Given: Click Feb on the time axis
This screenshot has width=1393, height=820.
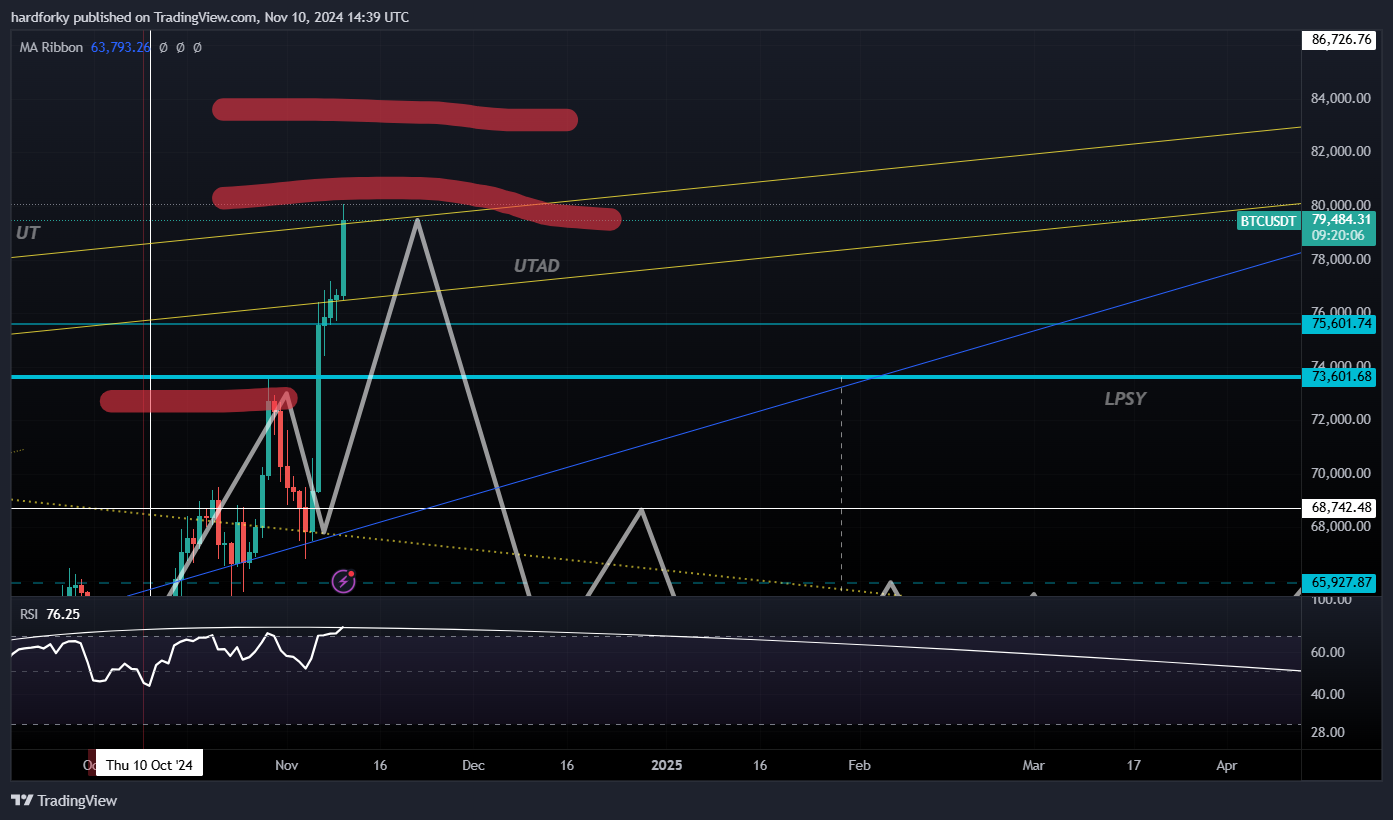Looking at the screenshot, I should tap(859, 765).
